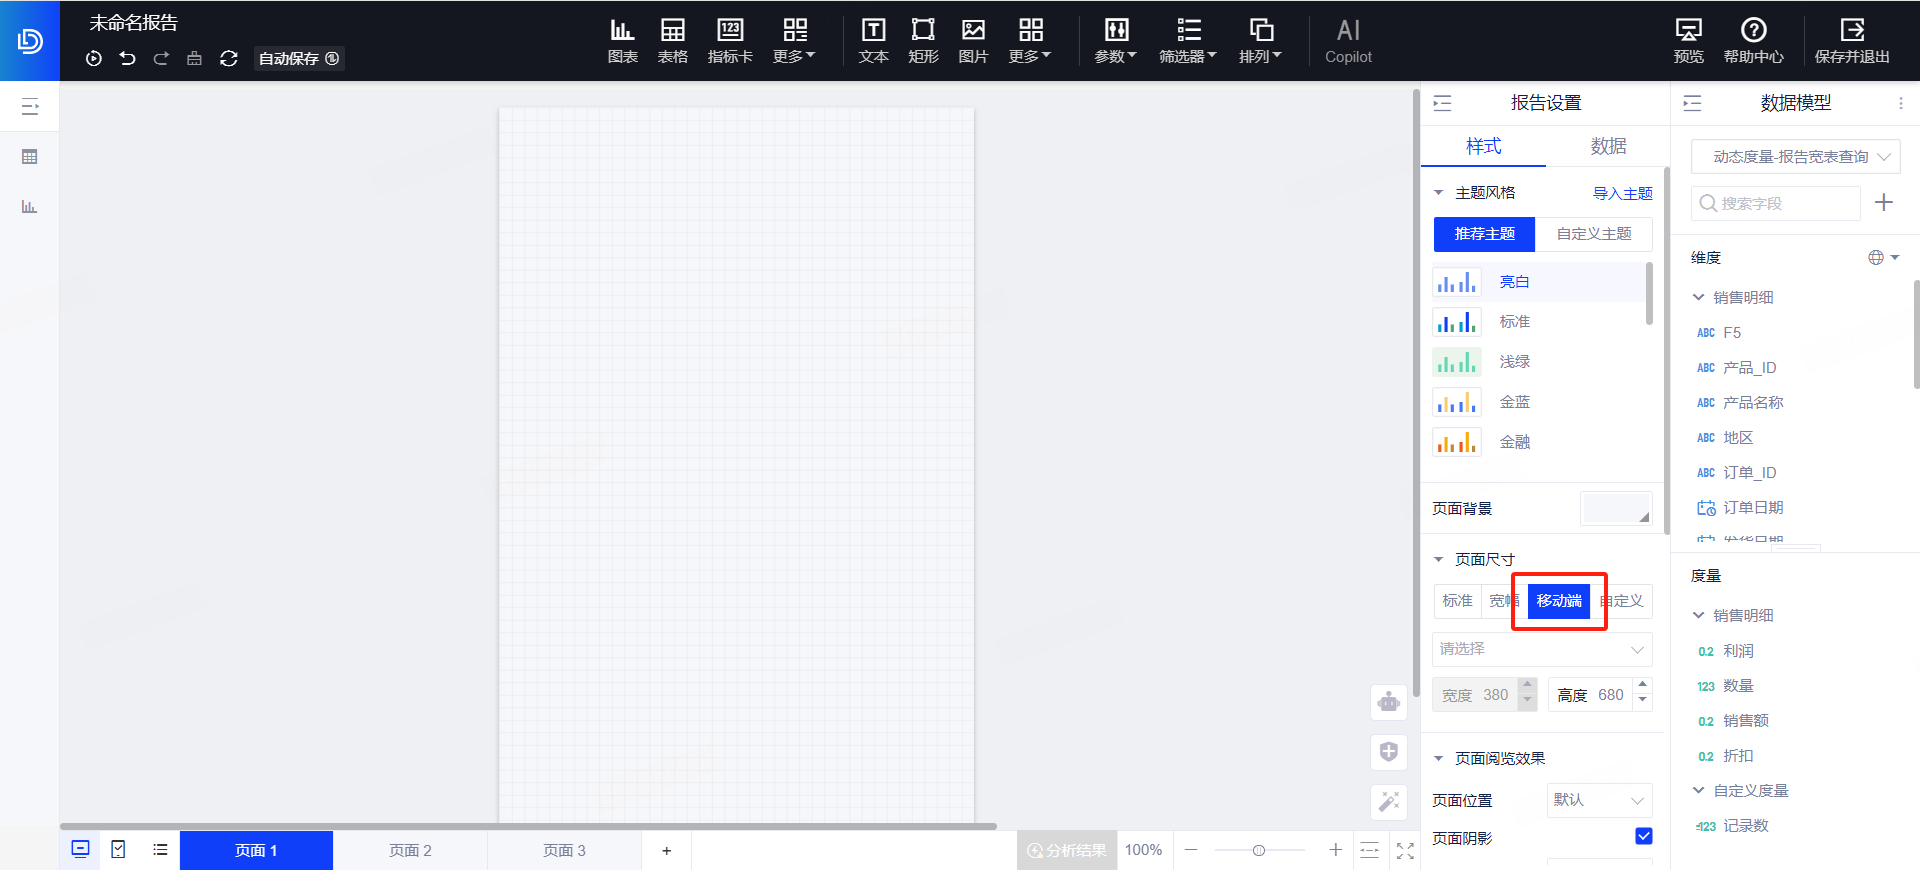This screenshot has height=870, width=1920.
Task: Collapse the 主题风格 section
Action: pos(1439,193)
